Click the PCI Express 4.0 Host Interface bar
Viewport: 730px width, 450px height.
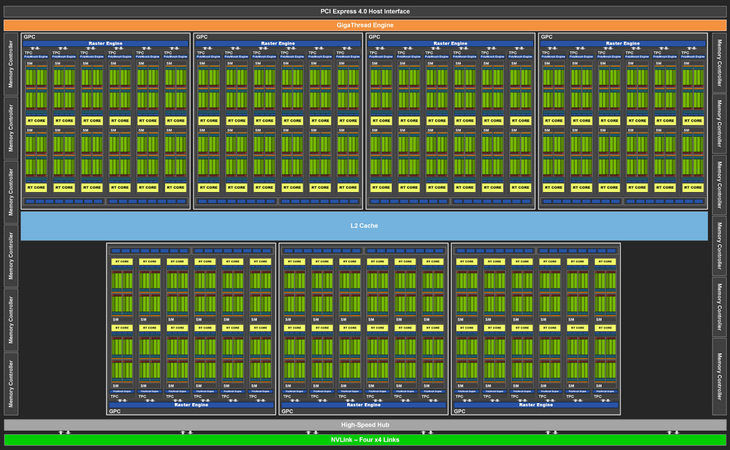point(365,11)
